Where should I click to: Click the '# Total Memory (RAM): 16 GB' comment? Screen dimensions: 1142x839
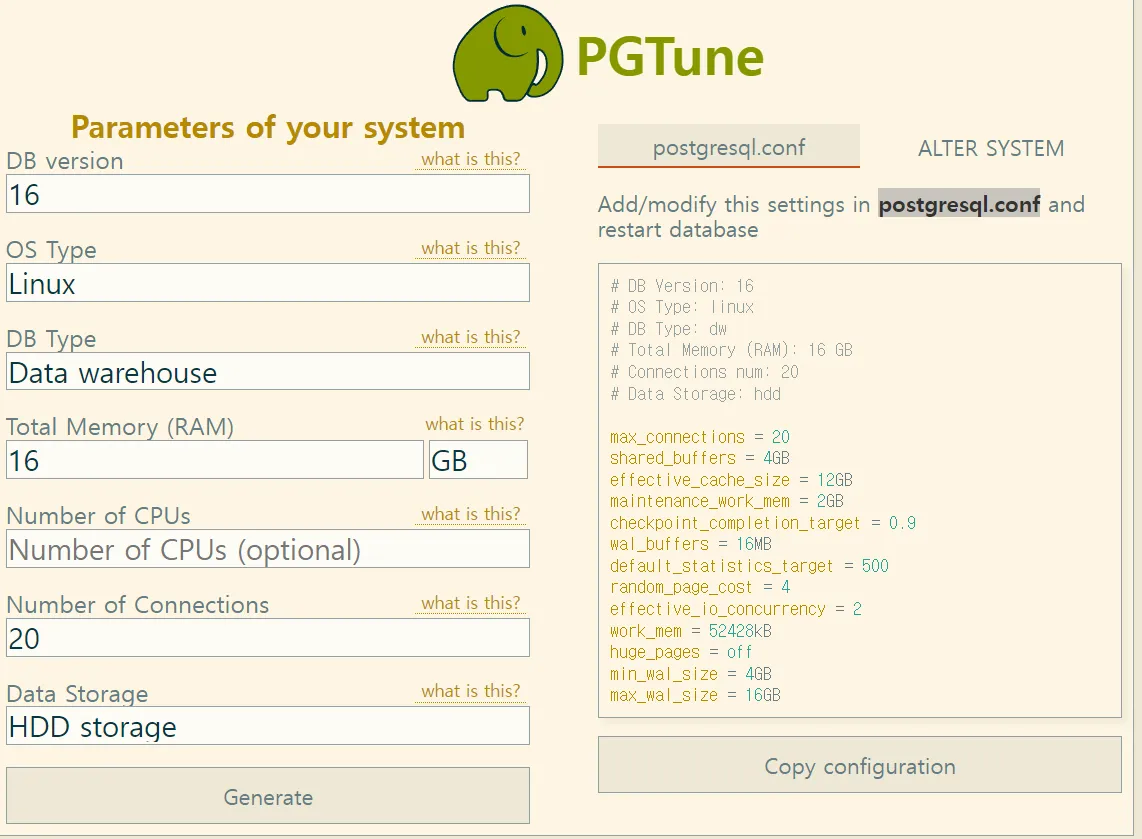[x=732, y=350]
